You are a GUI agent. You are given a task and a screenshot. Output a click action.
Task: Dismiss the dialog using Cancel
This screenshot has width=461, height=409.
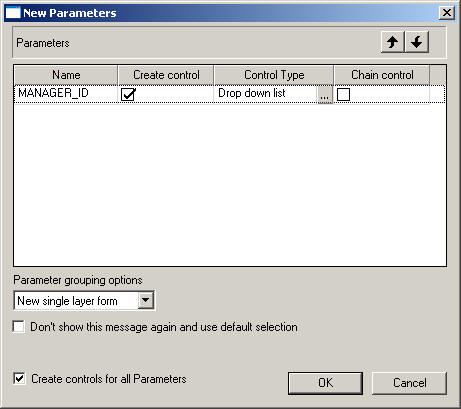point(409,383)
